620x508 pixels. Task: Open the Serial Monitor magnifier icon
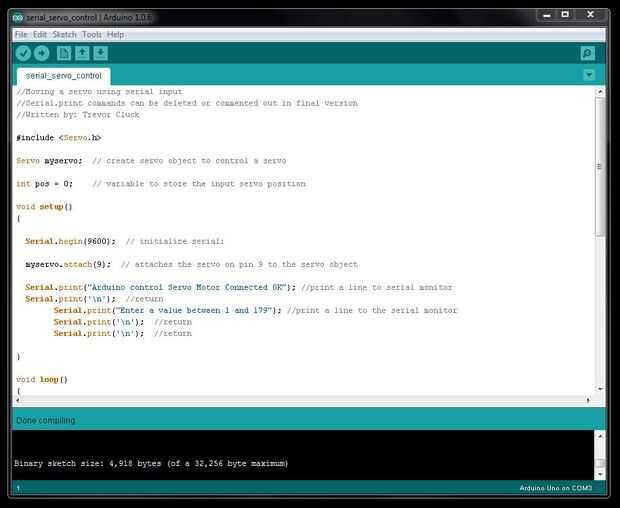point(588,53)
